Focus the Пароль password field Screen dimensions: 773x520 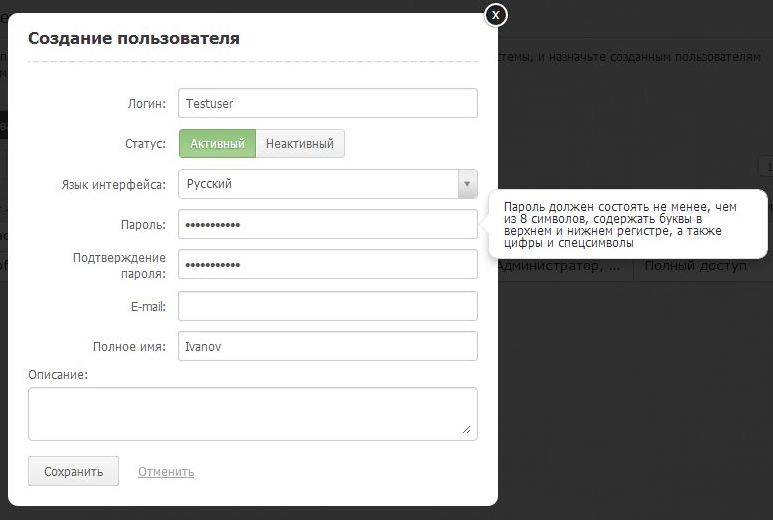tap(327, 224)
